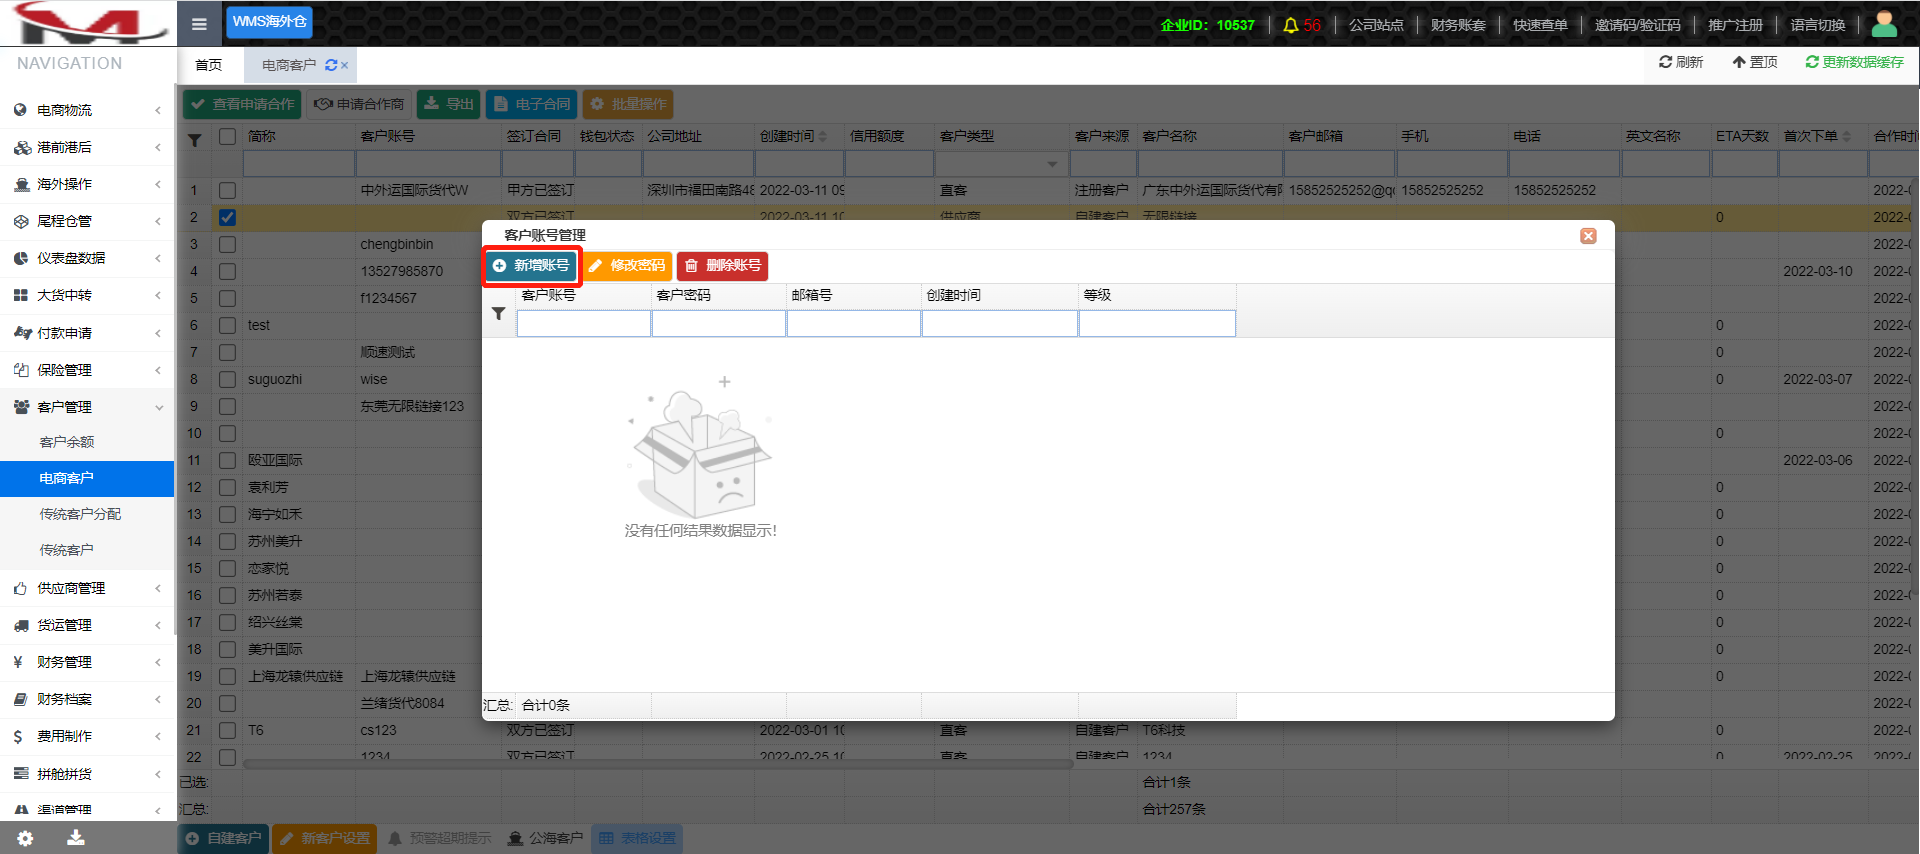The image size is (1920, 854).
Task: Open the user avatar profile
Action: (x=1884, y=24)
